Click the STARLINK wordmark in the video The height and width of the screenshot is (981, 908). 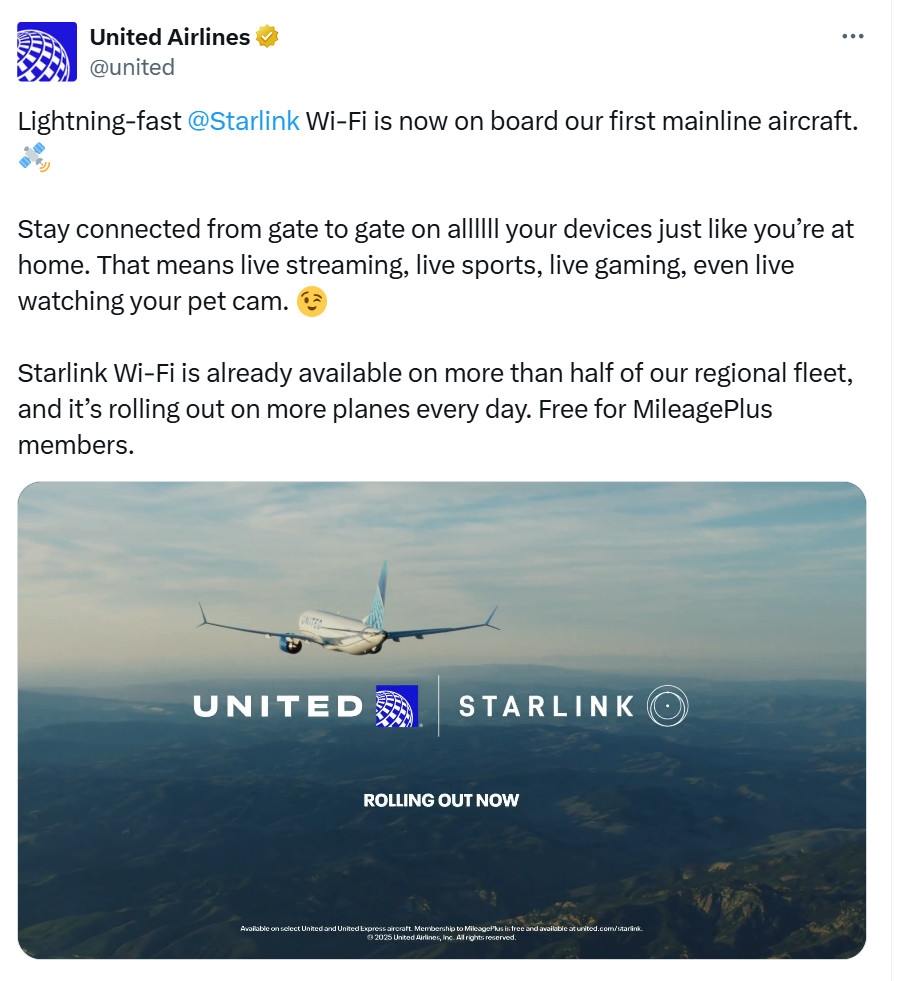pyautogui.click(x=546, y=706)
